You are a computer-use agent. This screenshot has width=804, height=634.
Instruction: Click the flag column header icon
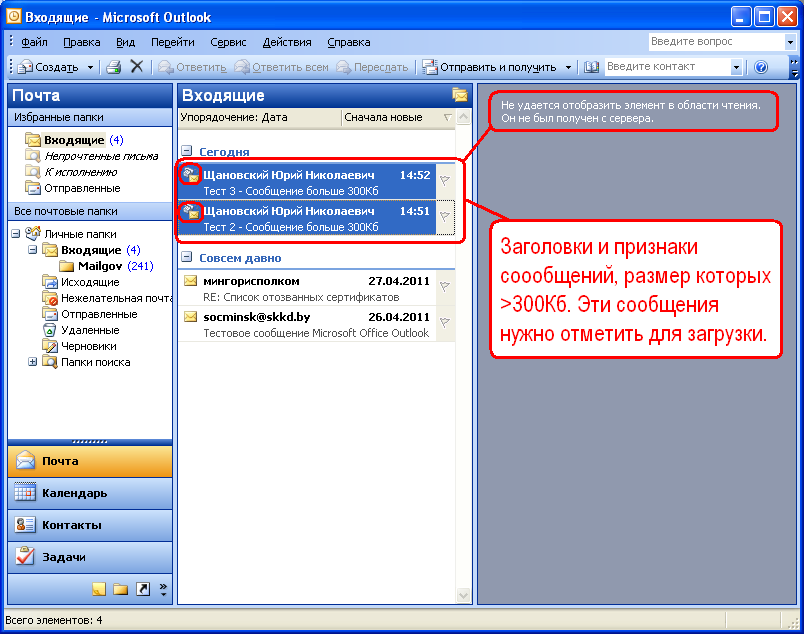[447, 117]
